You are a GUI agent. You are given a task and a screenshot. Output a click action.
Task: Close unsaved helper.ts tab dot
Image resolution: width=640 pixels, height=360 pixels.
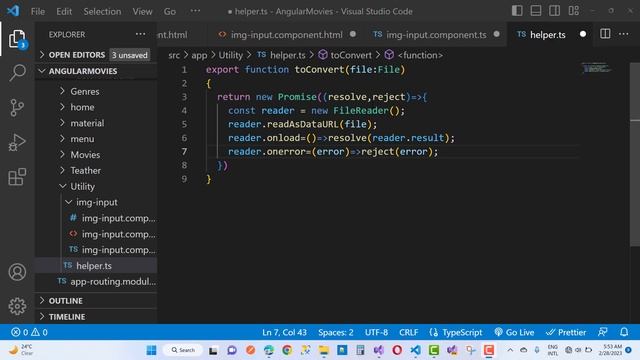(x=583, y=34)
